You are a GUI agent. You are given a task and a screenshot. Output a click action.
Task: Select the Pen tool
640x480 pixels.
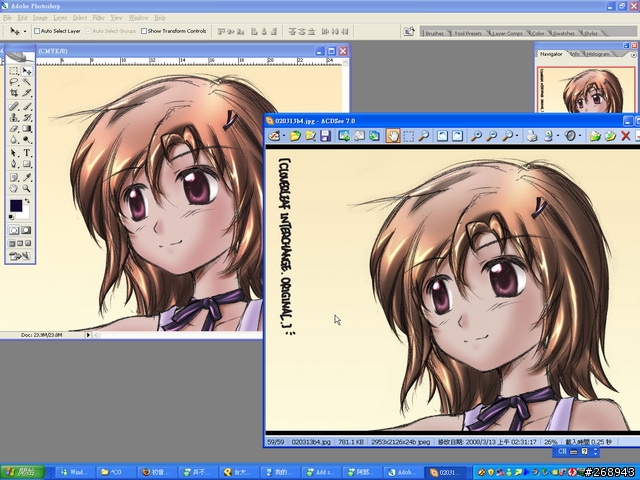tap(13, 164)
